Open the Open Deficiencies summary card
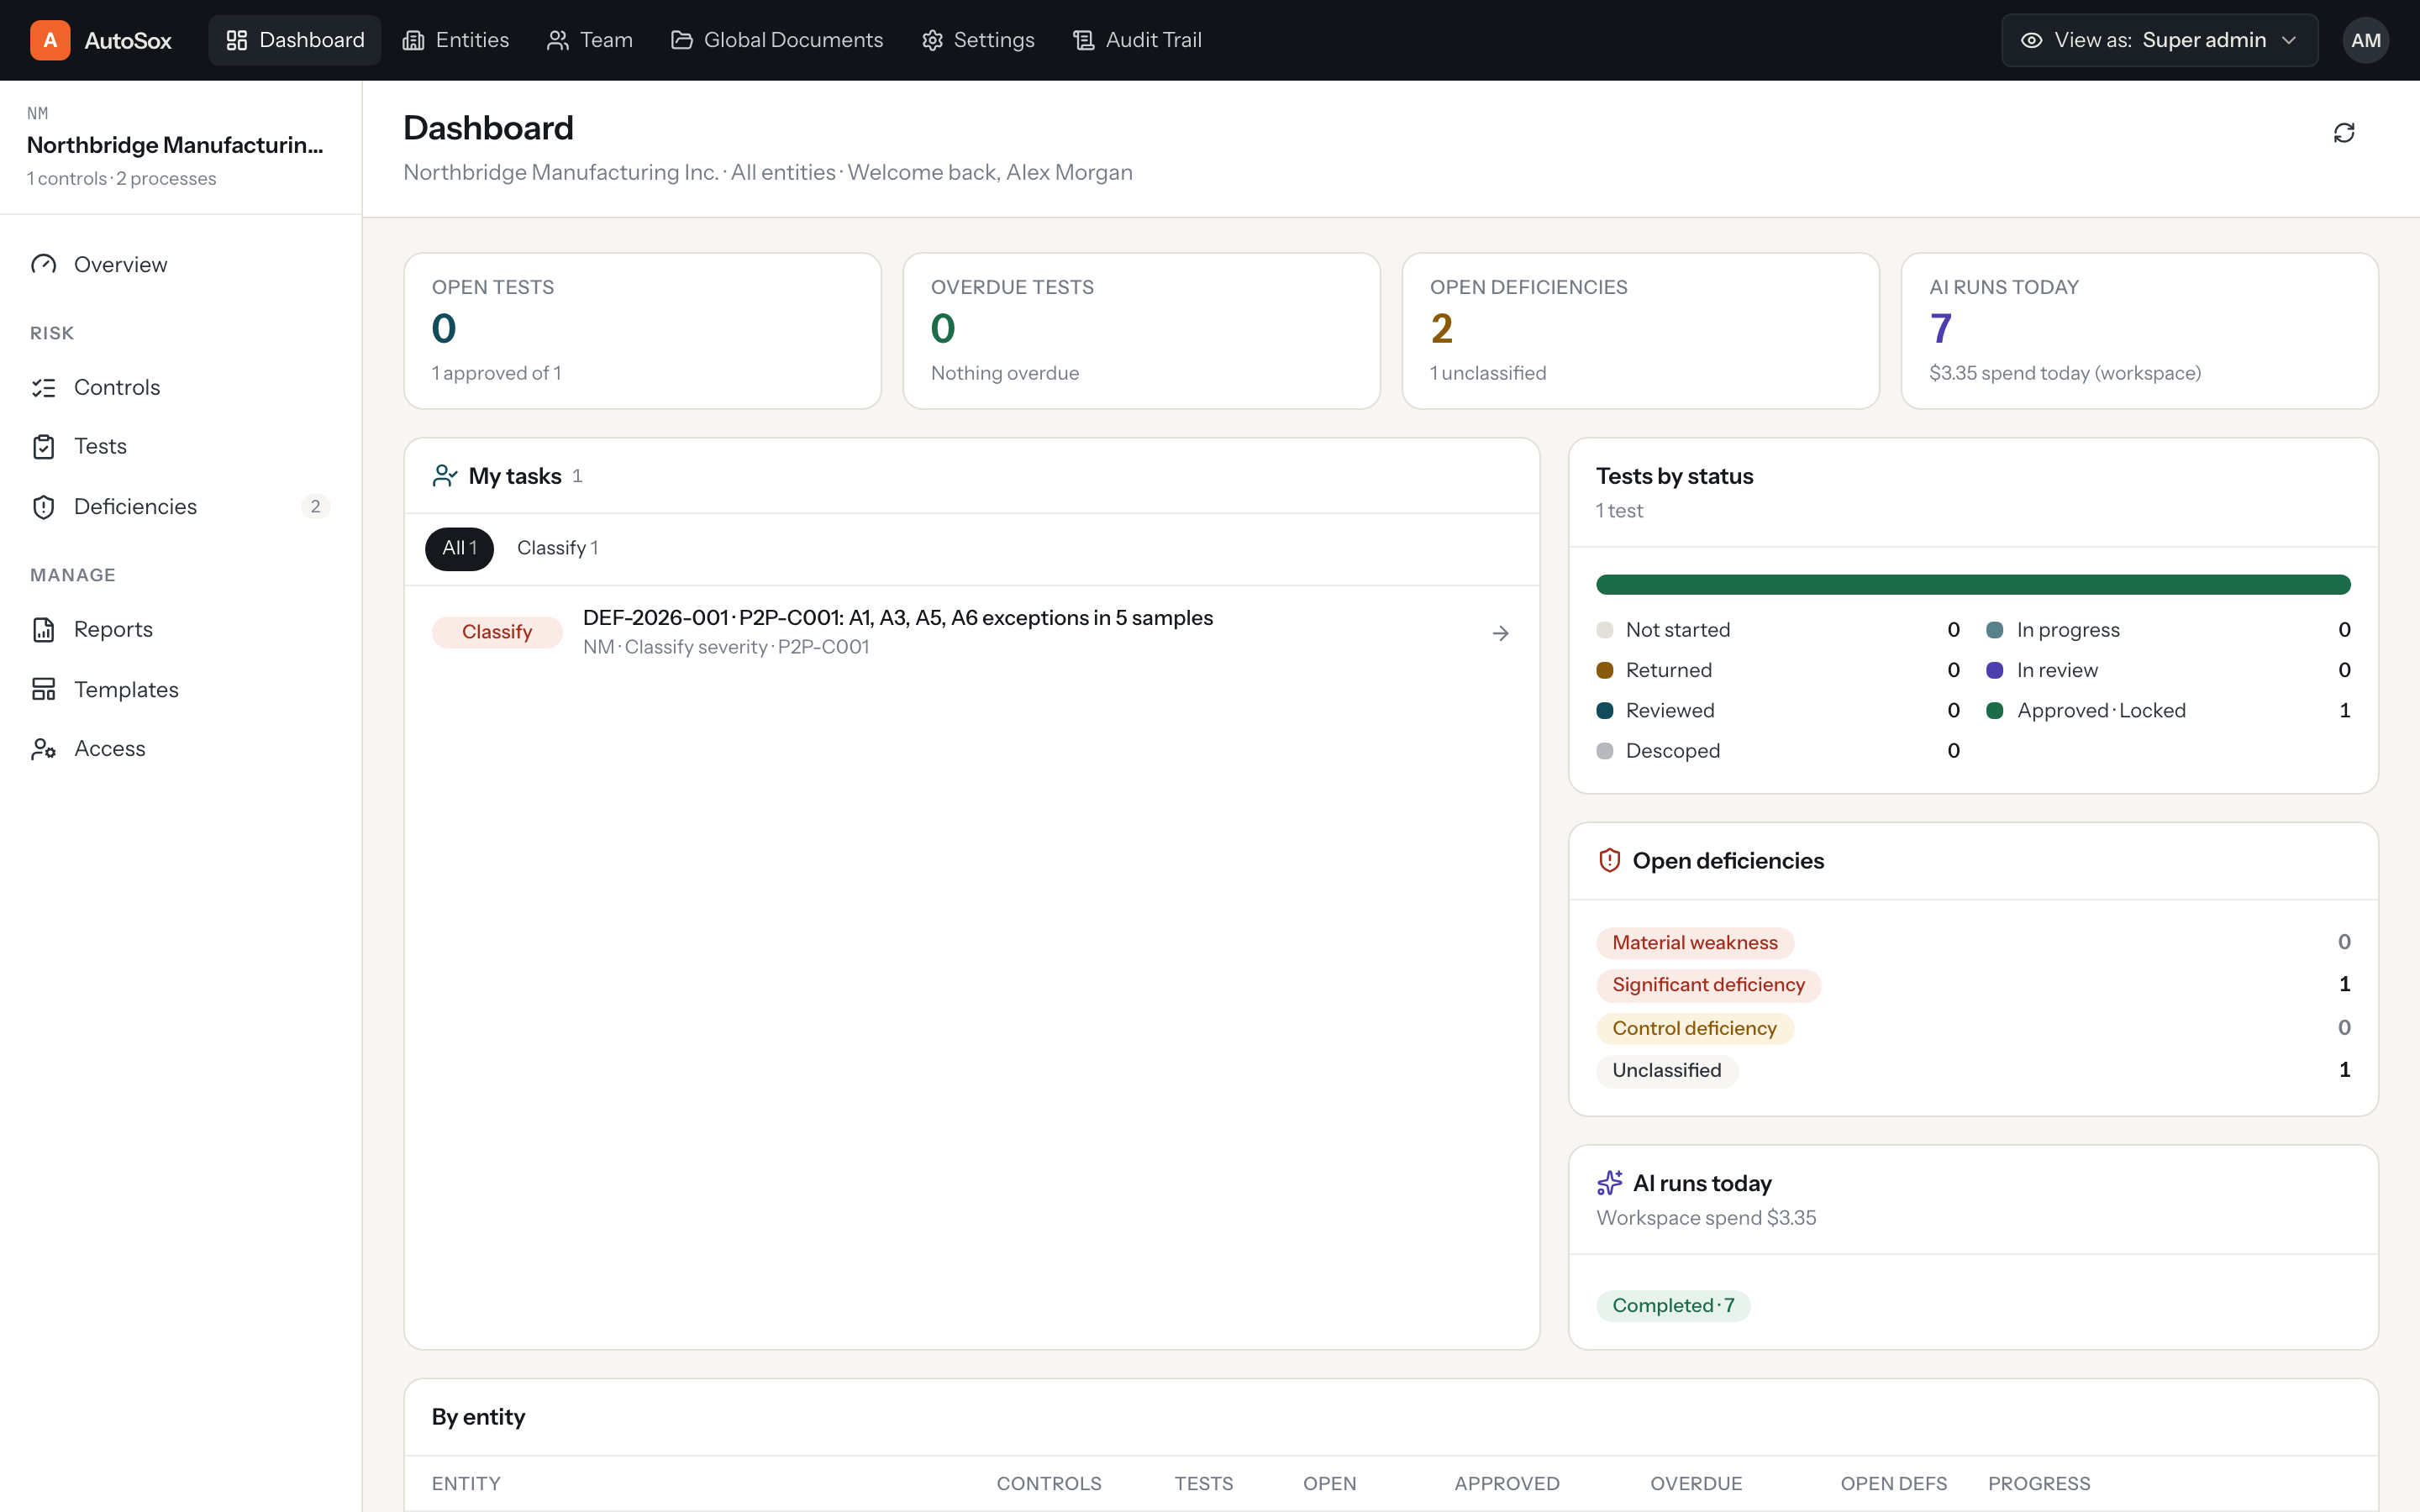2420x1512 pixels. click(1640, 331)
